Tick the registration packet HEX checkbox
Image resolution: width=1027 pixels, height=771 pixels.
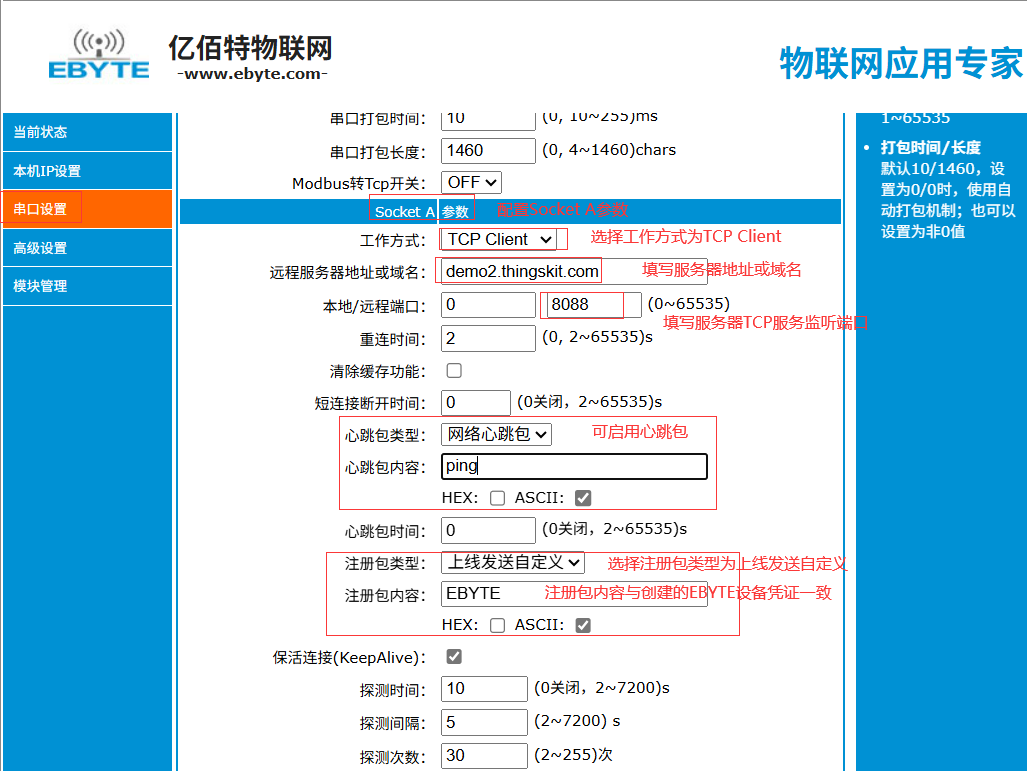pos(497,625)
